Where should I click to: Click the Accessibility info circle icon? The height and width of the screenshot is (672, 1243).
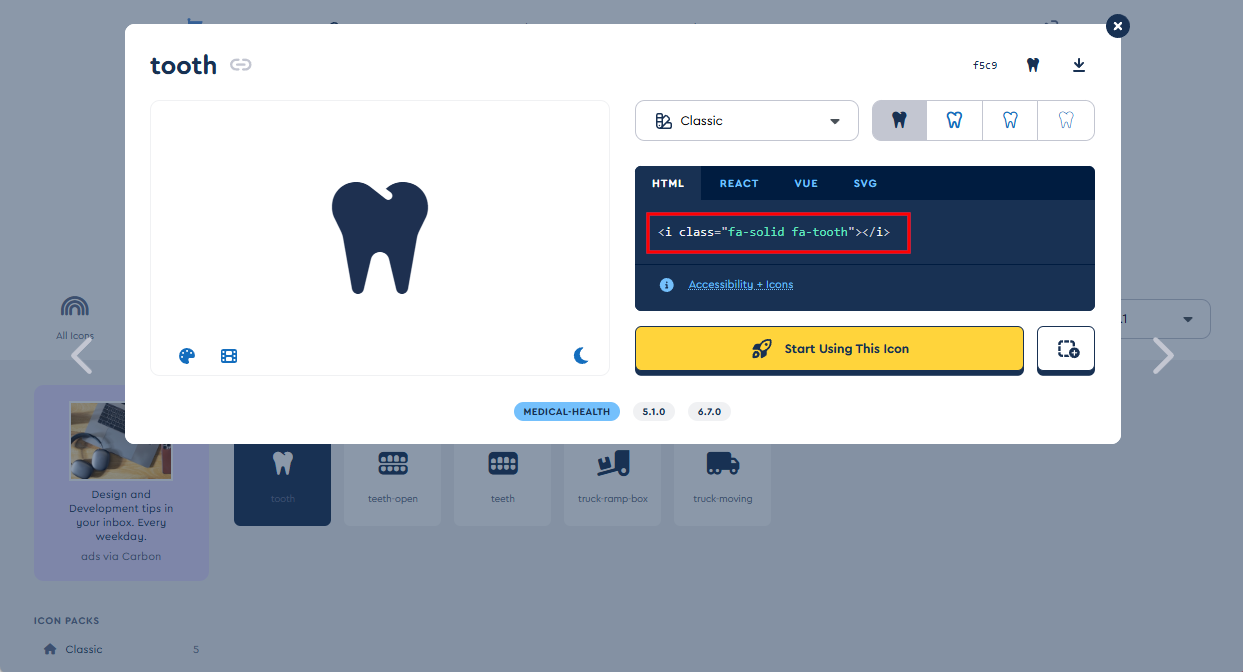pos(666,285)
